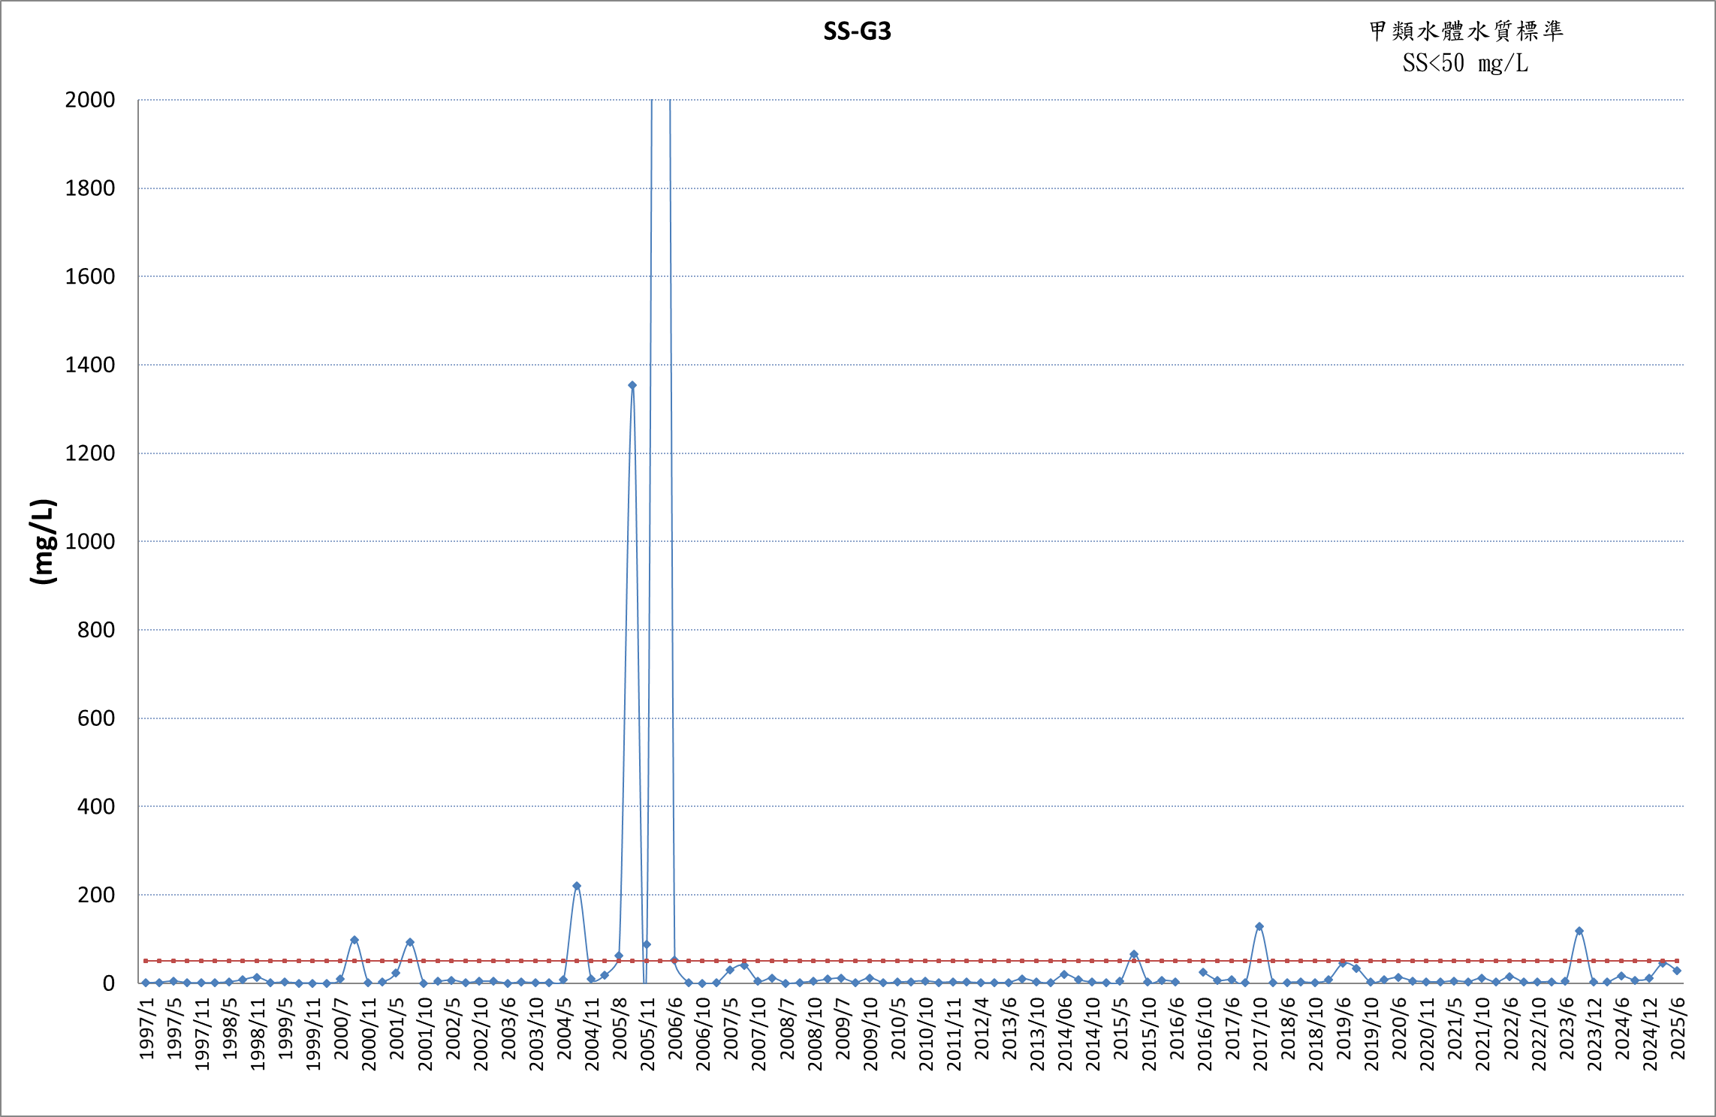Click the 2017/10 x-axis date label
Screen dimensions: 1716x1117
pyautogui.click(x=1261, y=1033)
